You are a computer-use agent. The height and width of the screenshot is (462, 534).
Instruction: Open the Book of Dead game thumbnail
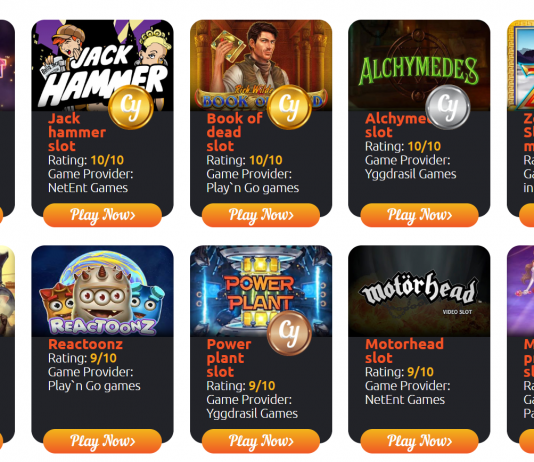tap(261, 65)
